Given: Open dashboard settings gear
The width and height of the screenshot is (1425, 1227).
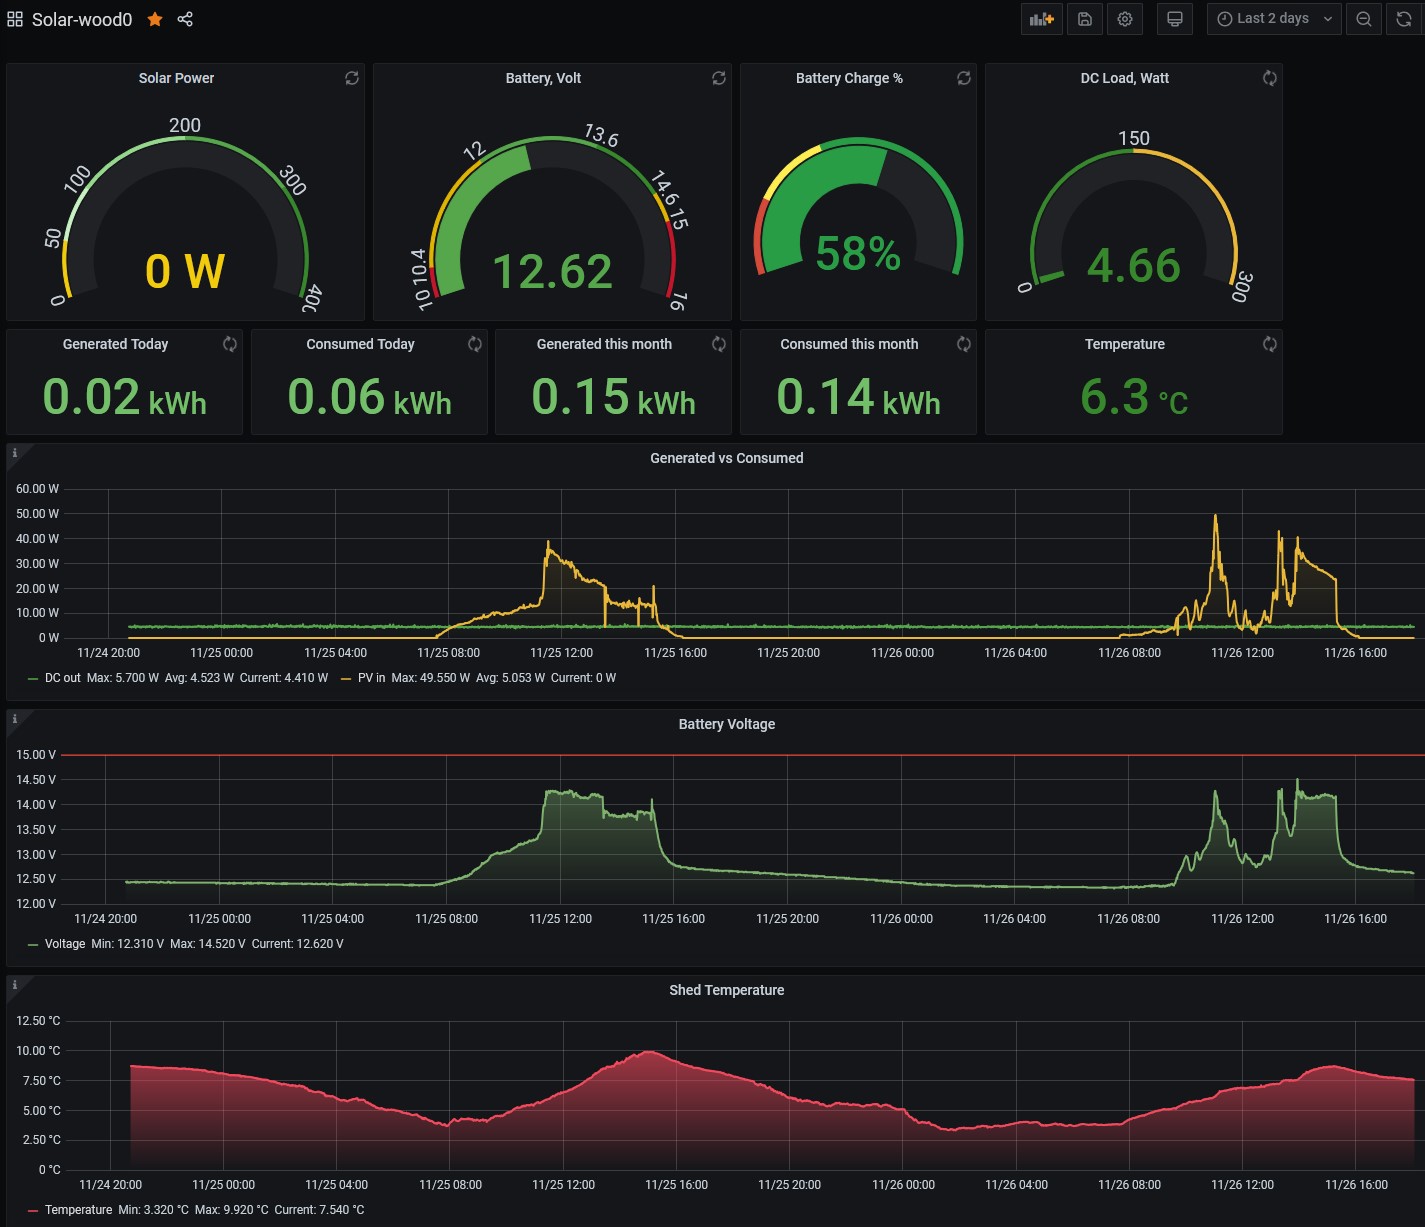Looking at the screenshot, I should 1125,19.
